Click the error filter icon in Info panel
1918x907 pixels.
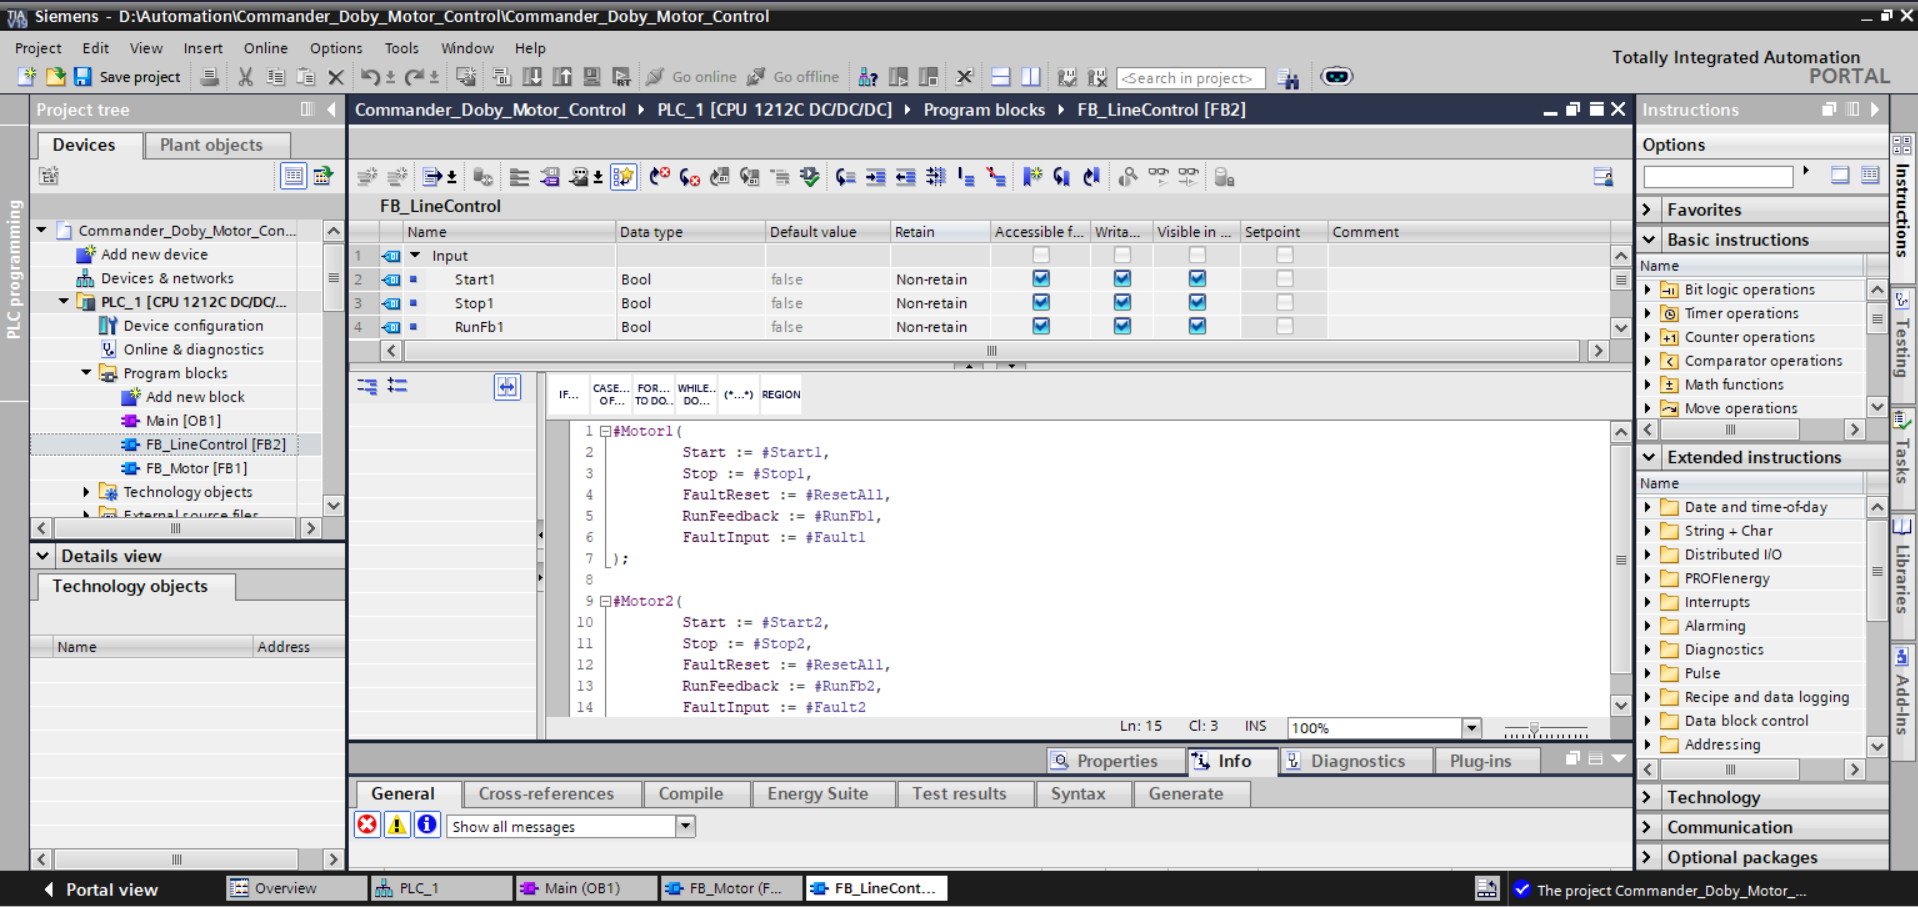point(367,825)
